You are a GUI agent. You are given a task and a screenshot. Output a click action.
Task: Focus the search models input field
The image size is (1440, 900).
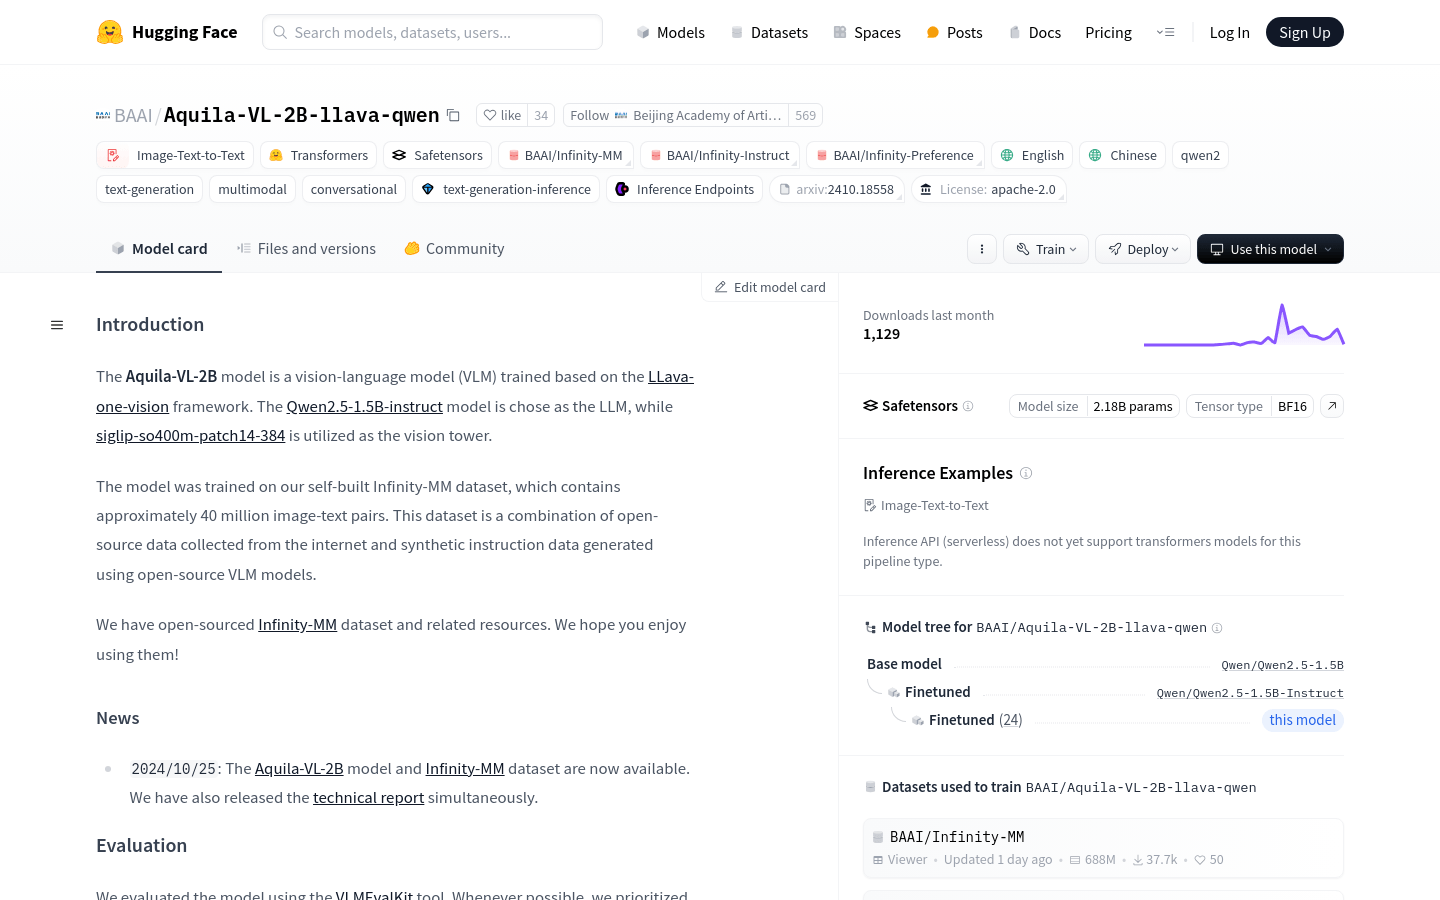432,32
